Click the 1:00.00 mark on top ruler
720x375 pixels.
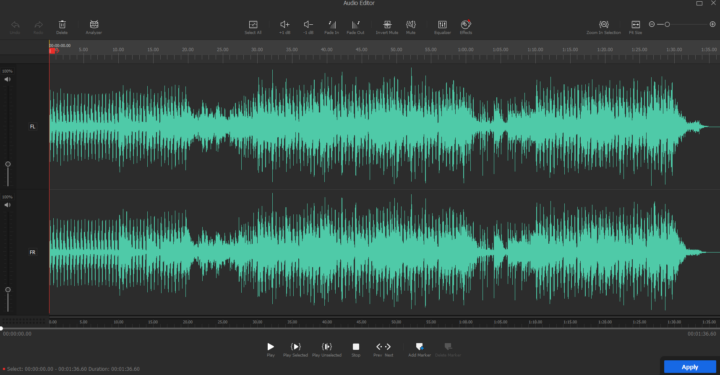pos(466,49)
